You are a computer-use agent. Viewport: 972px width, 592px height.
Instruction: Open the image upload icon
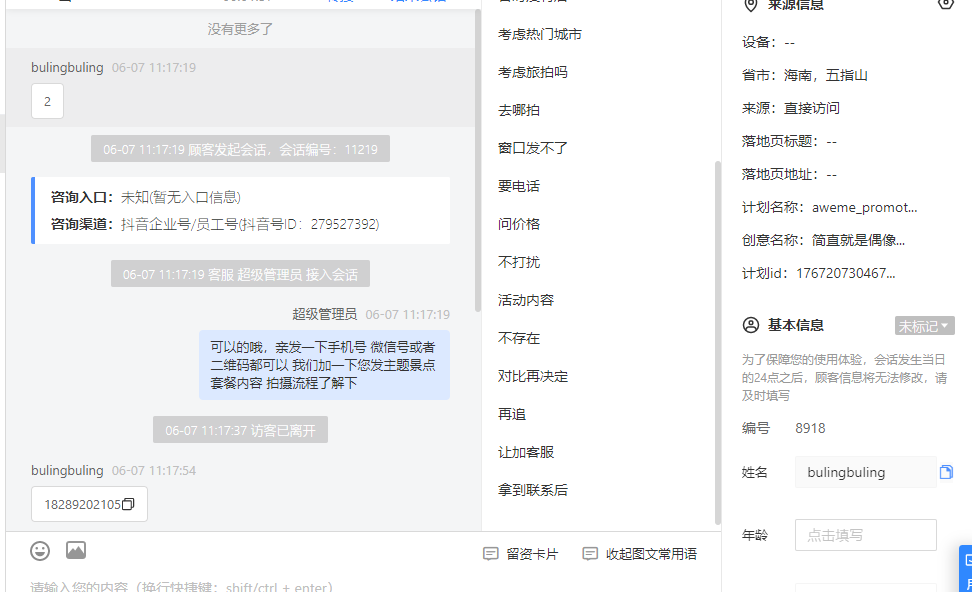pyautogui.click(x=76, y=550)
